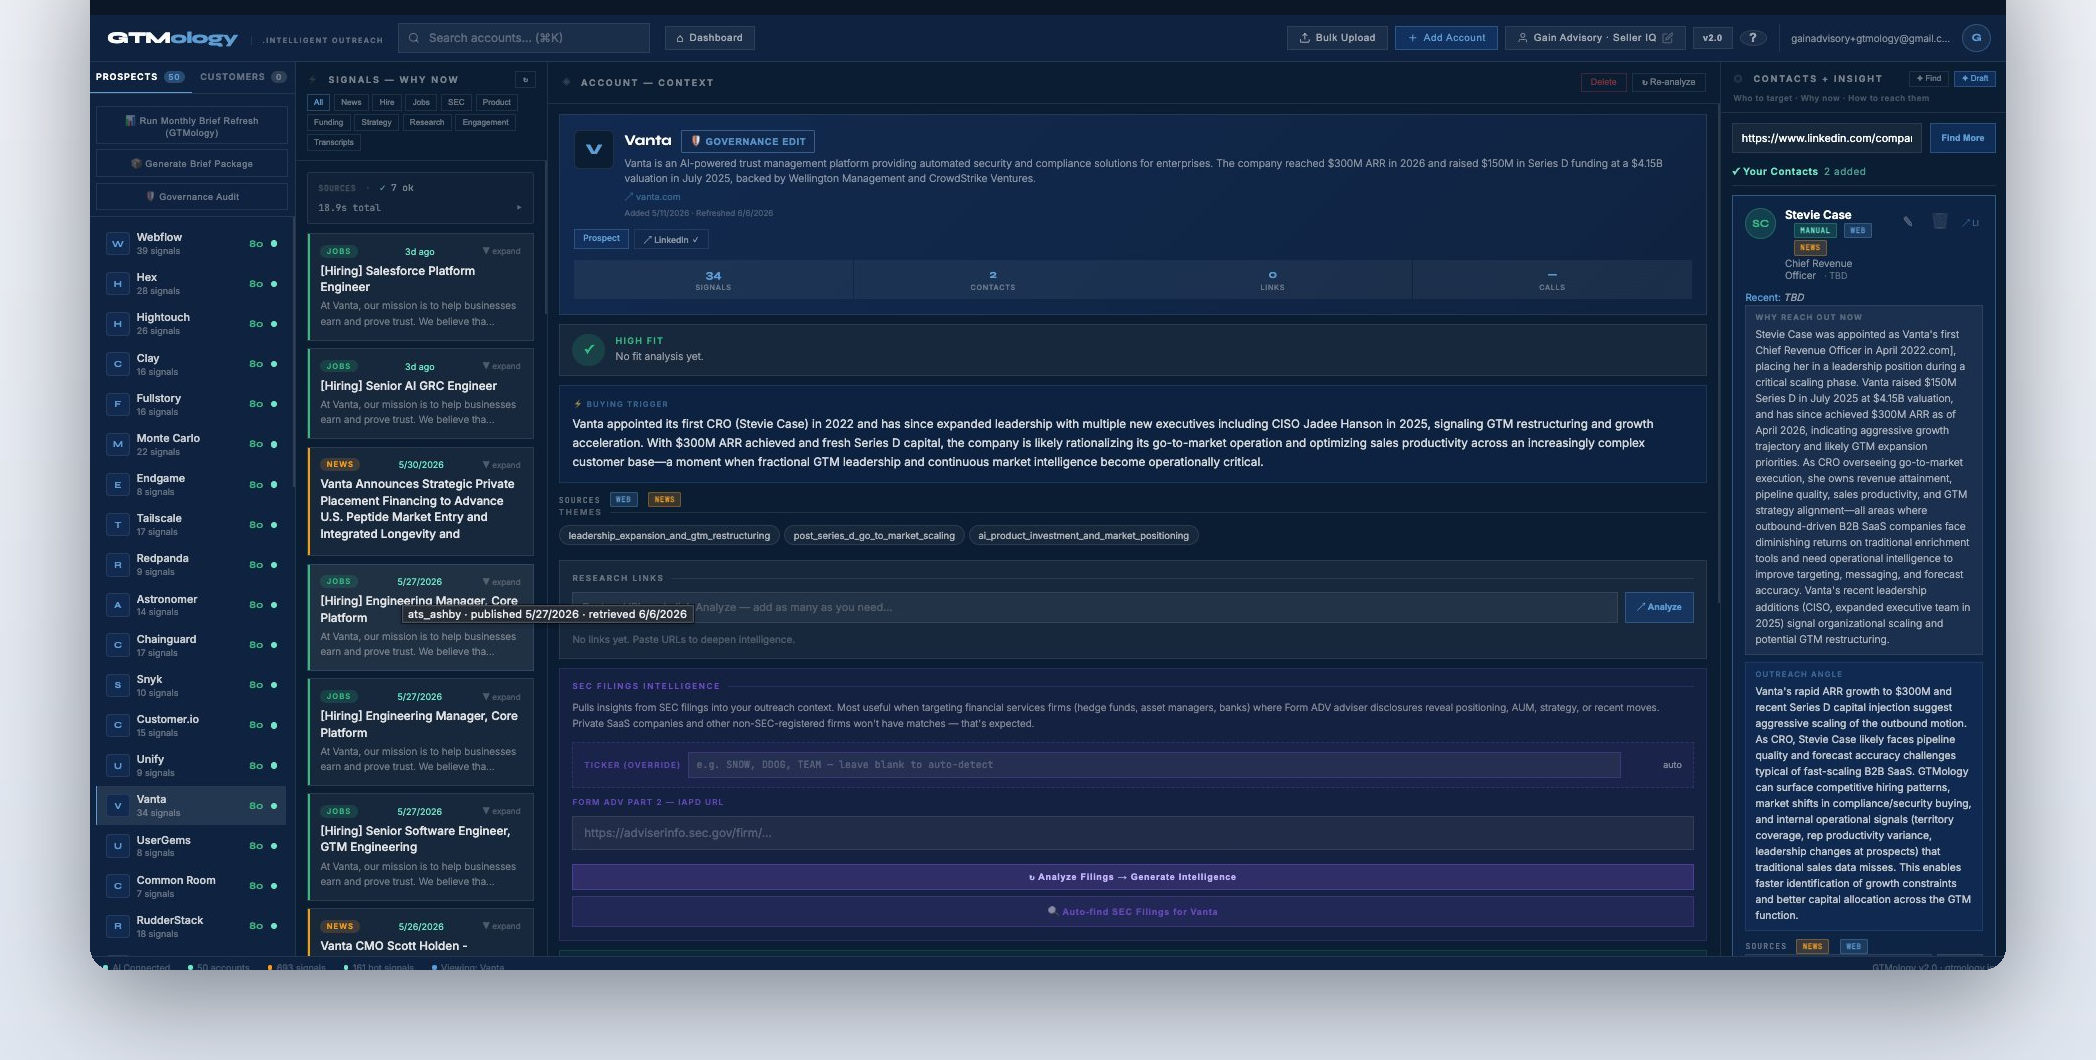Expand the Senior AI GRC Engineer signal
The image size is (2096, 1060).
502,366
